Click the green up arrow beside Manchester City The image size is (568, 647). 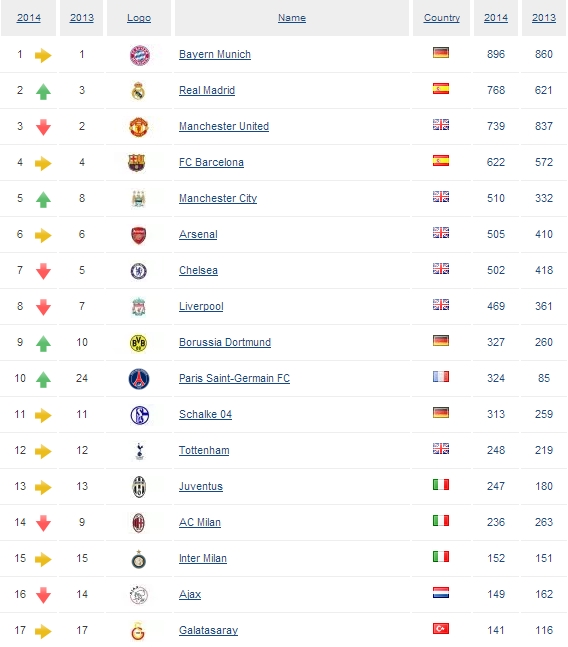click(43, 199)
